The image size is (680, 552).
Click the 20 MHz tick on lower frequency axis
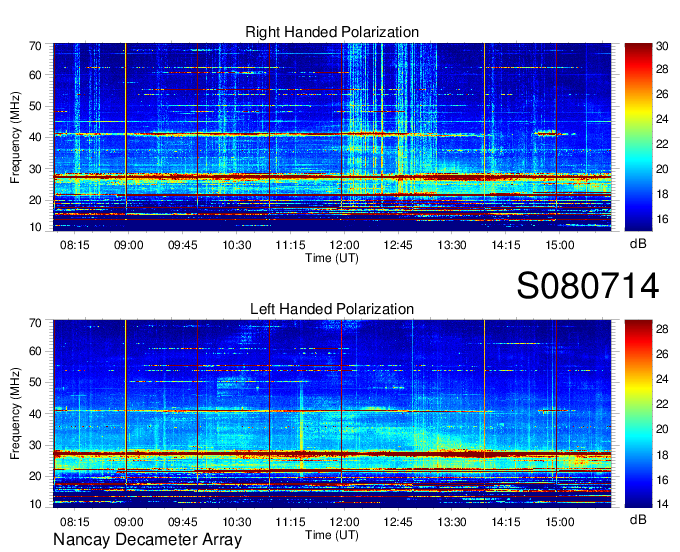point(36,477)
